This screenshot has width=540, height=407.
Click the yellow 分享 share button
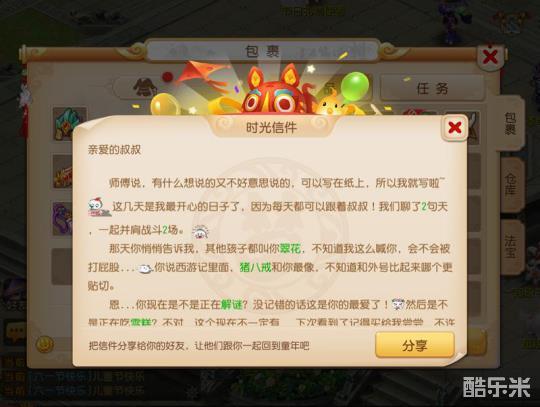click(415, 345)
